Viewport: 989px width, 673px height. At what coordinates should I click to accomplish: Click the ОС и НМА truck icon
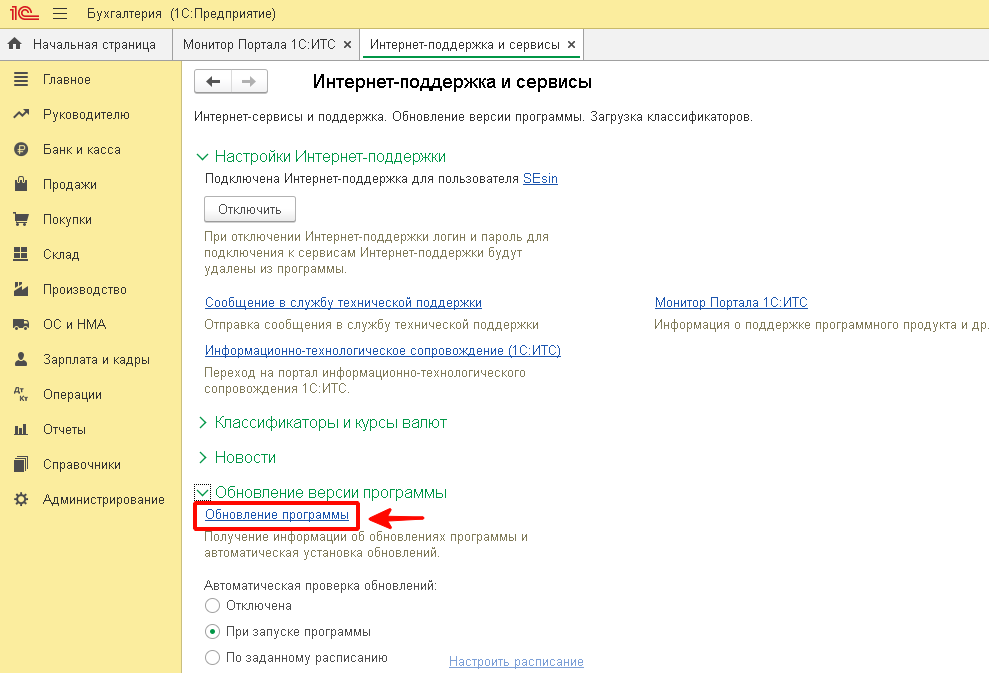[21, 324]
